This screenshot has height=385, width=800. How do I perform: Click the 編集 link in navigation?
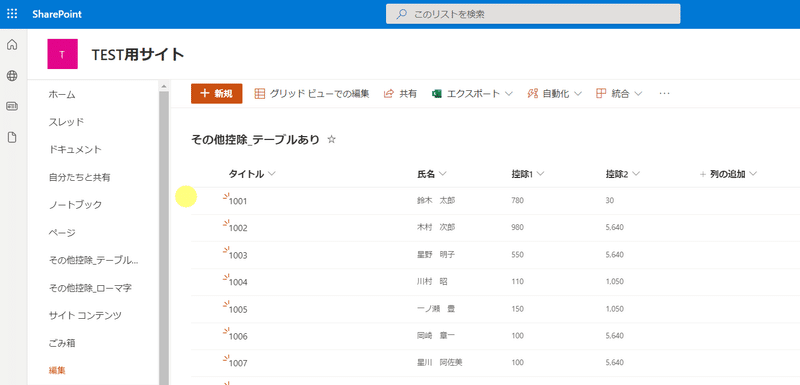pyautogui.click(x=57, y=371)
